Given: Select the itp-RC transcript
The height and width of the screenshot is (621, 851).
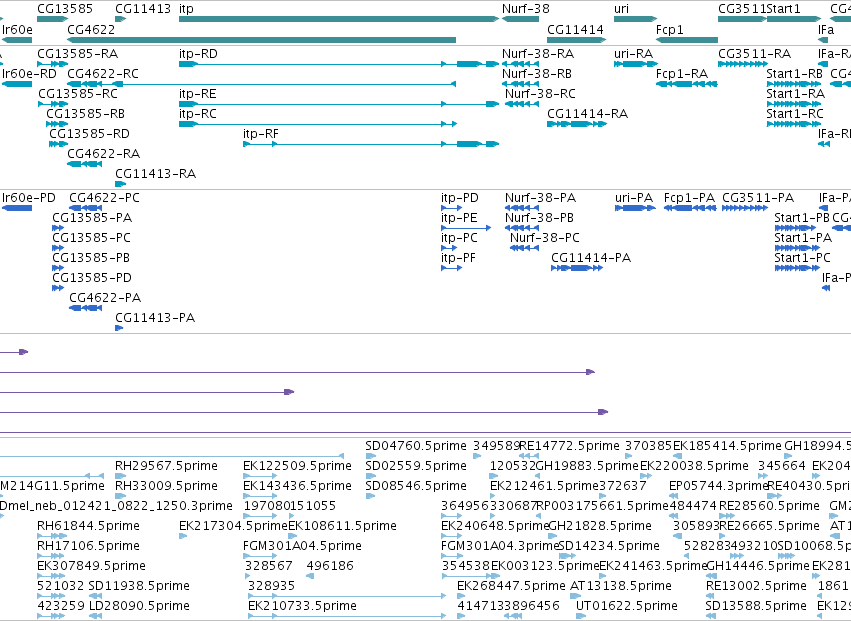Looking at the screenshot, I should 318,124.
